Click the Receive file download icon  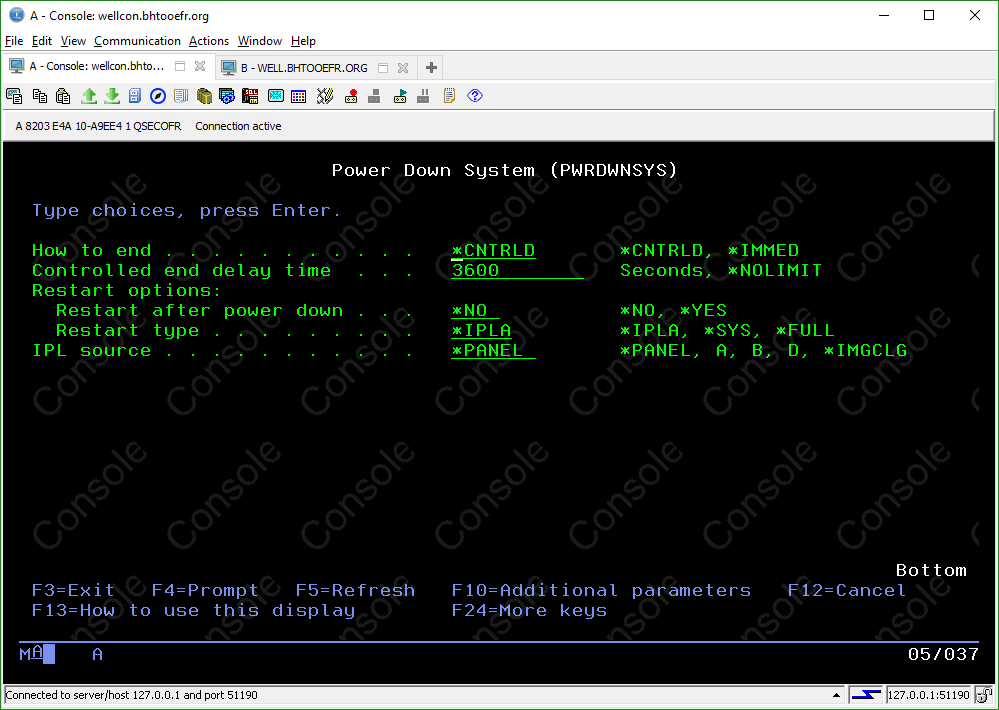point(112,96)
